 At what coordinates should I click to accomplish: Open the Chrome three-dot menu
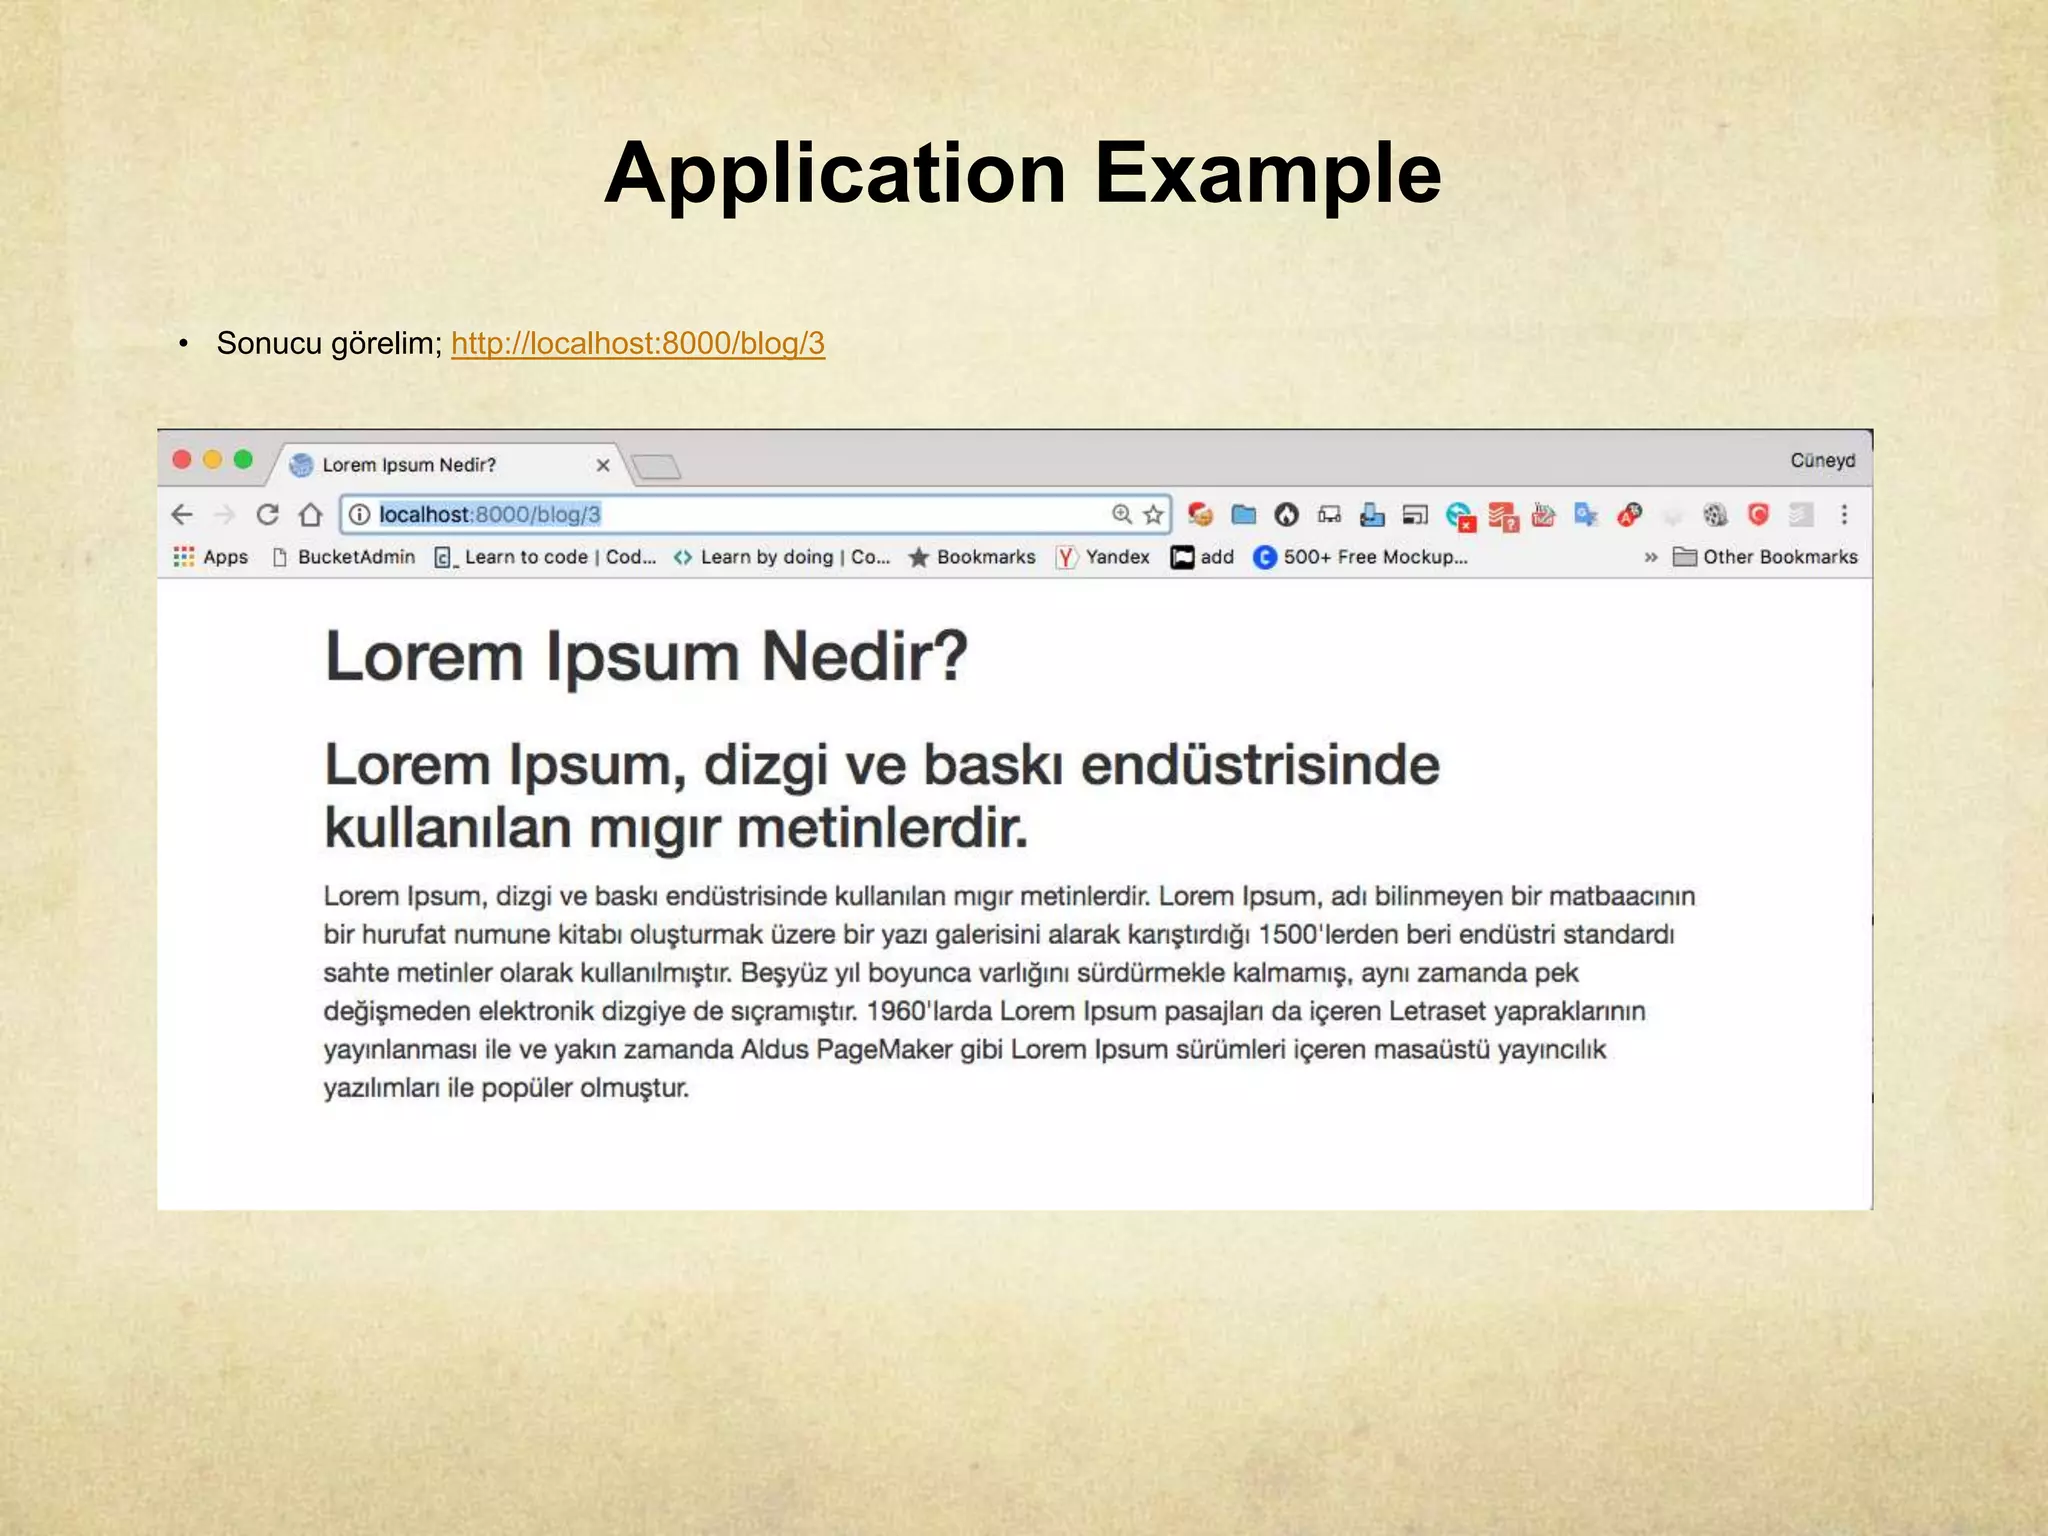point(1844,515)
